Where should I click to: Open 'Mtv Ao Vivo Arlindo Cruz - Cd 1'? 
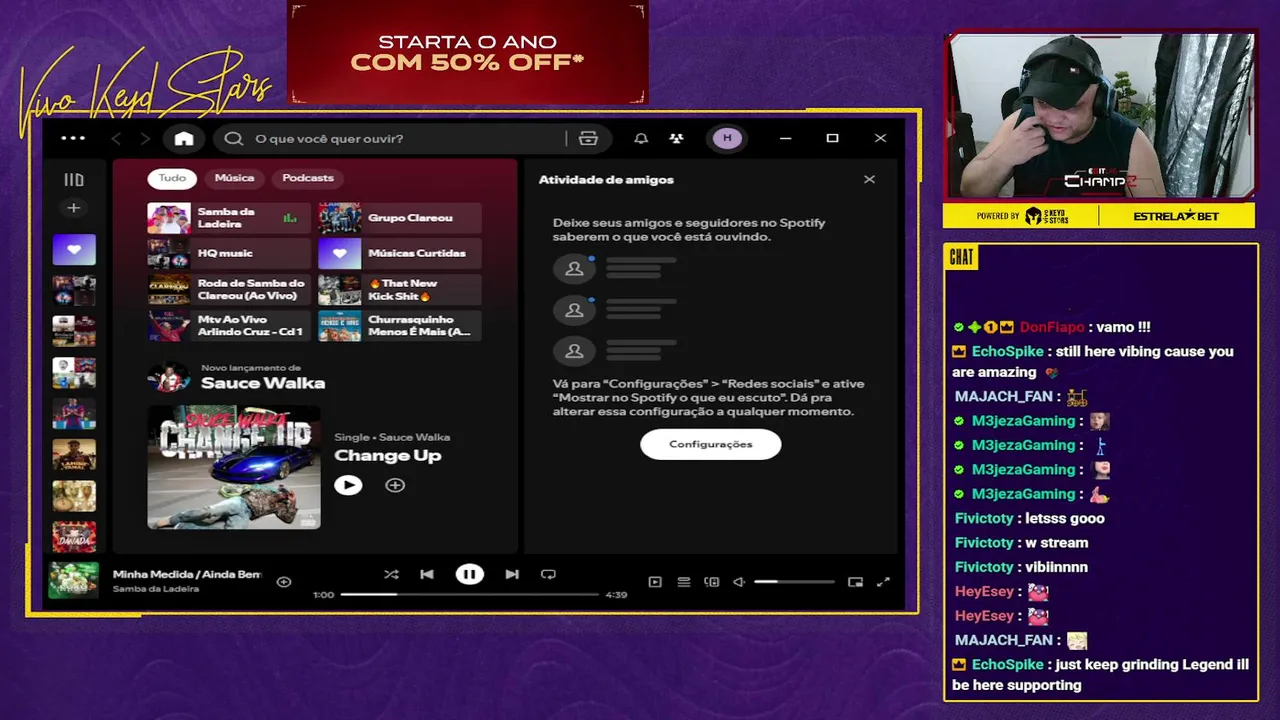(229, 326)
